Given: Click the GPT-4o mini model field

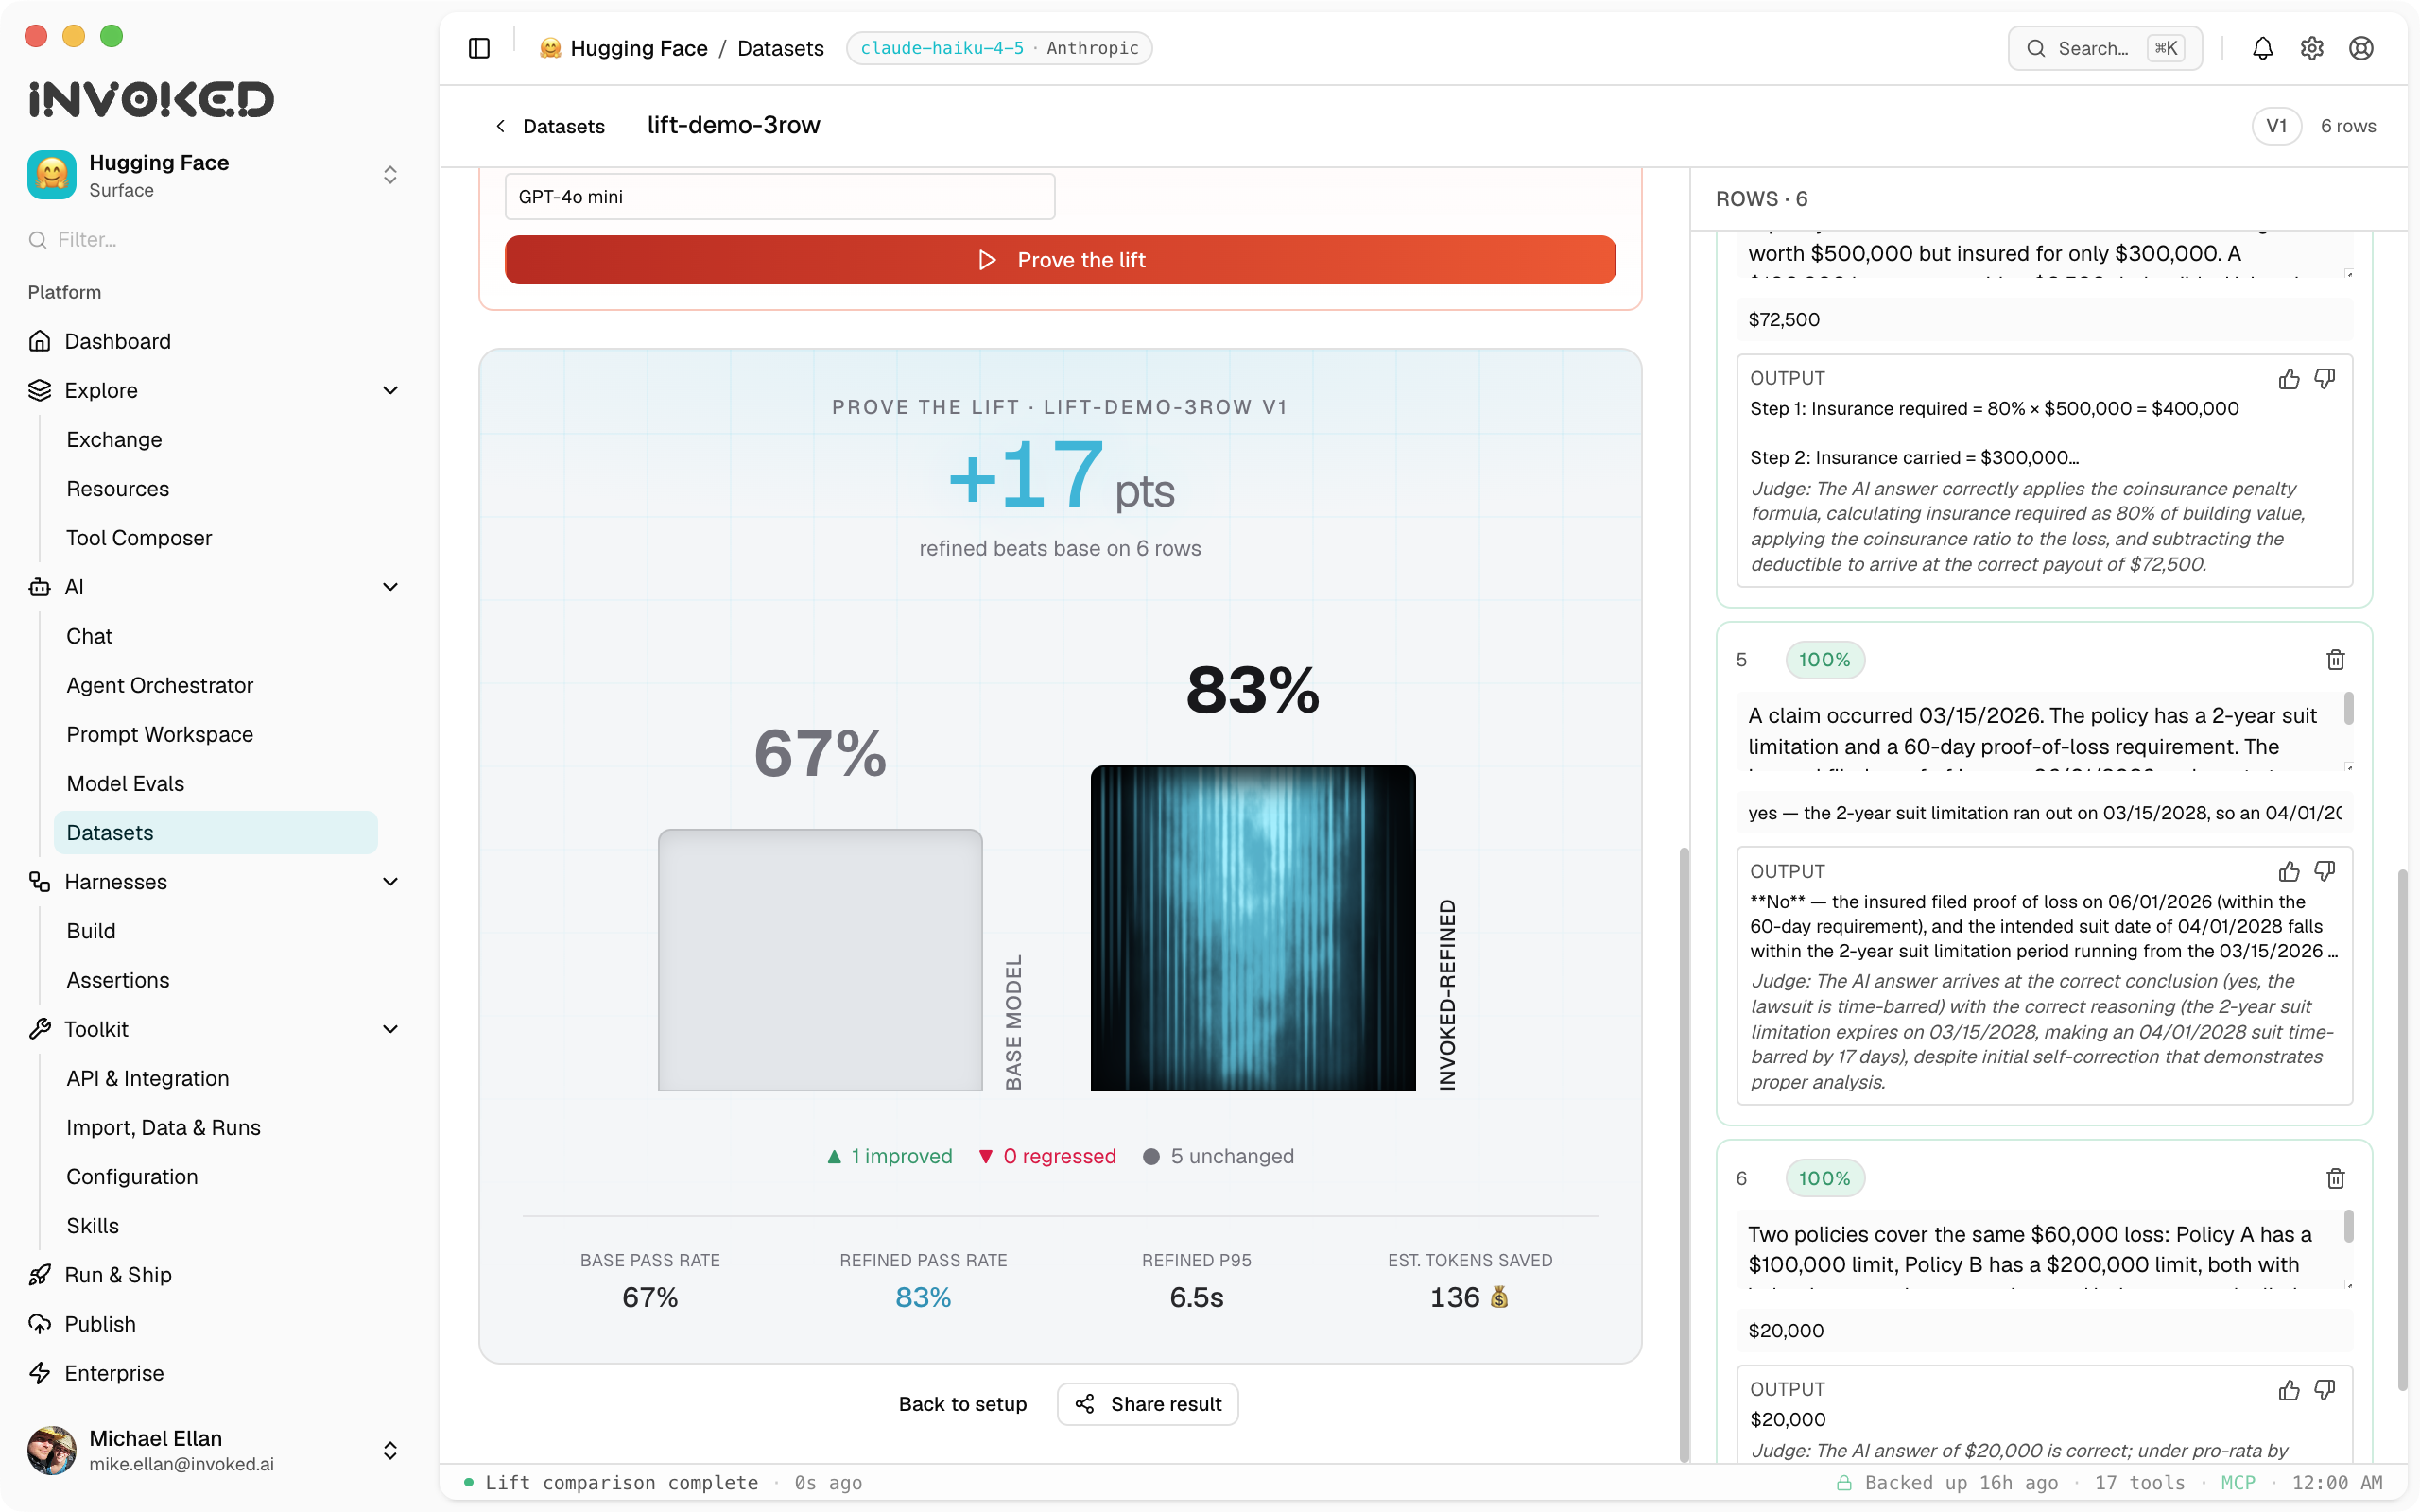Looking at the screenshot, I should click(x=780, y=197).
